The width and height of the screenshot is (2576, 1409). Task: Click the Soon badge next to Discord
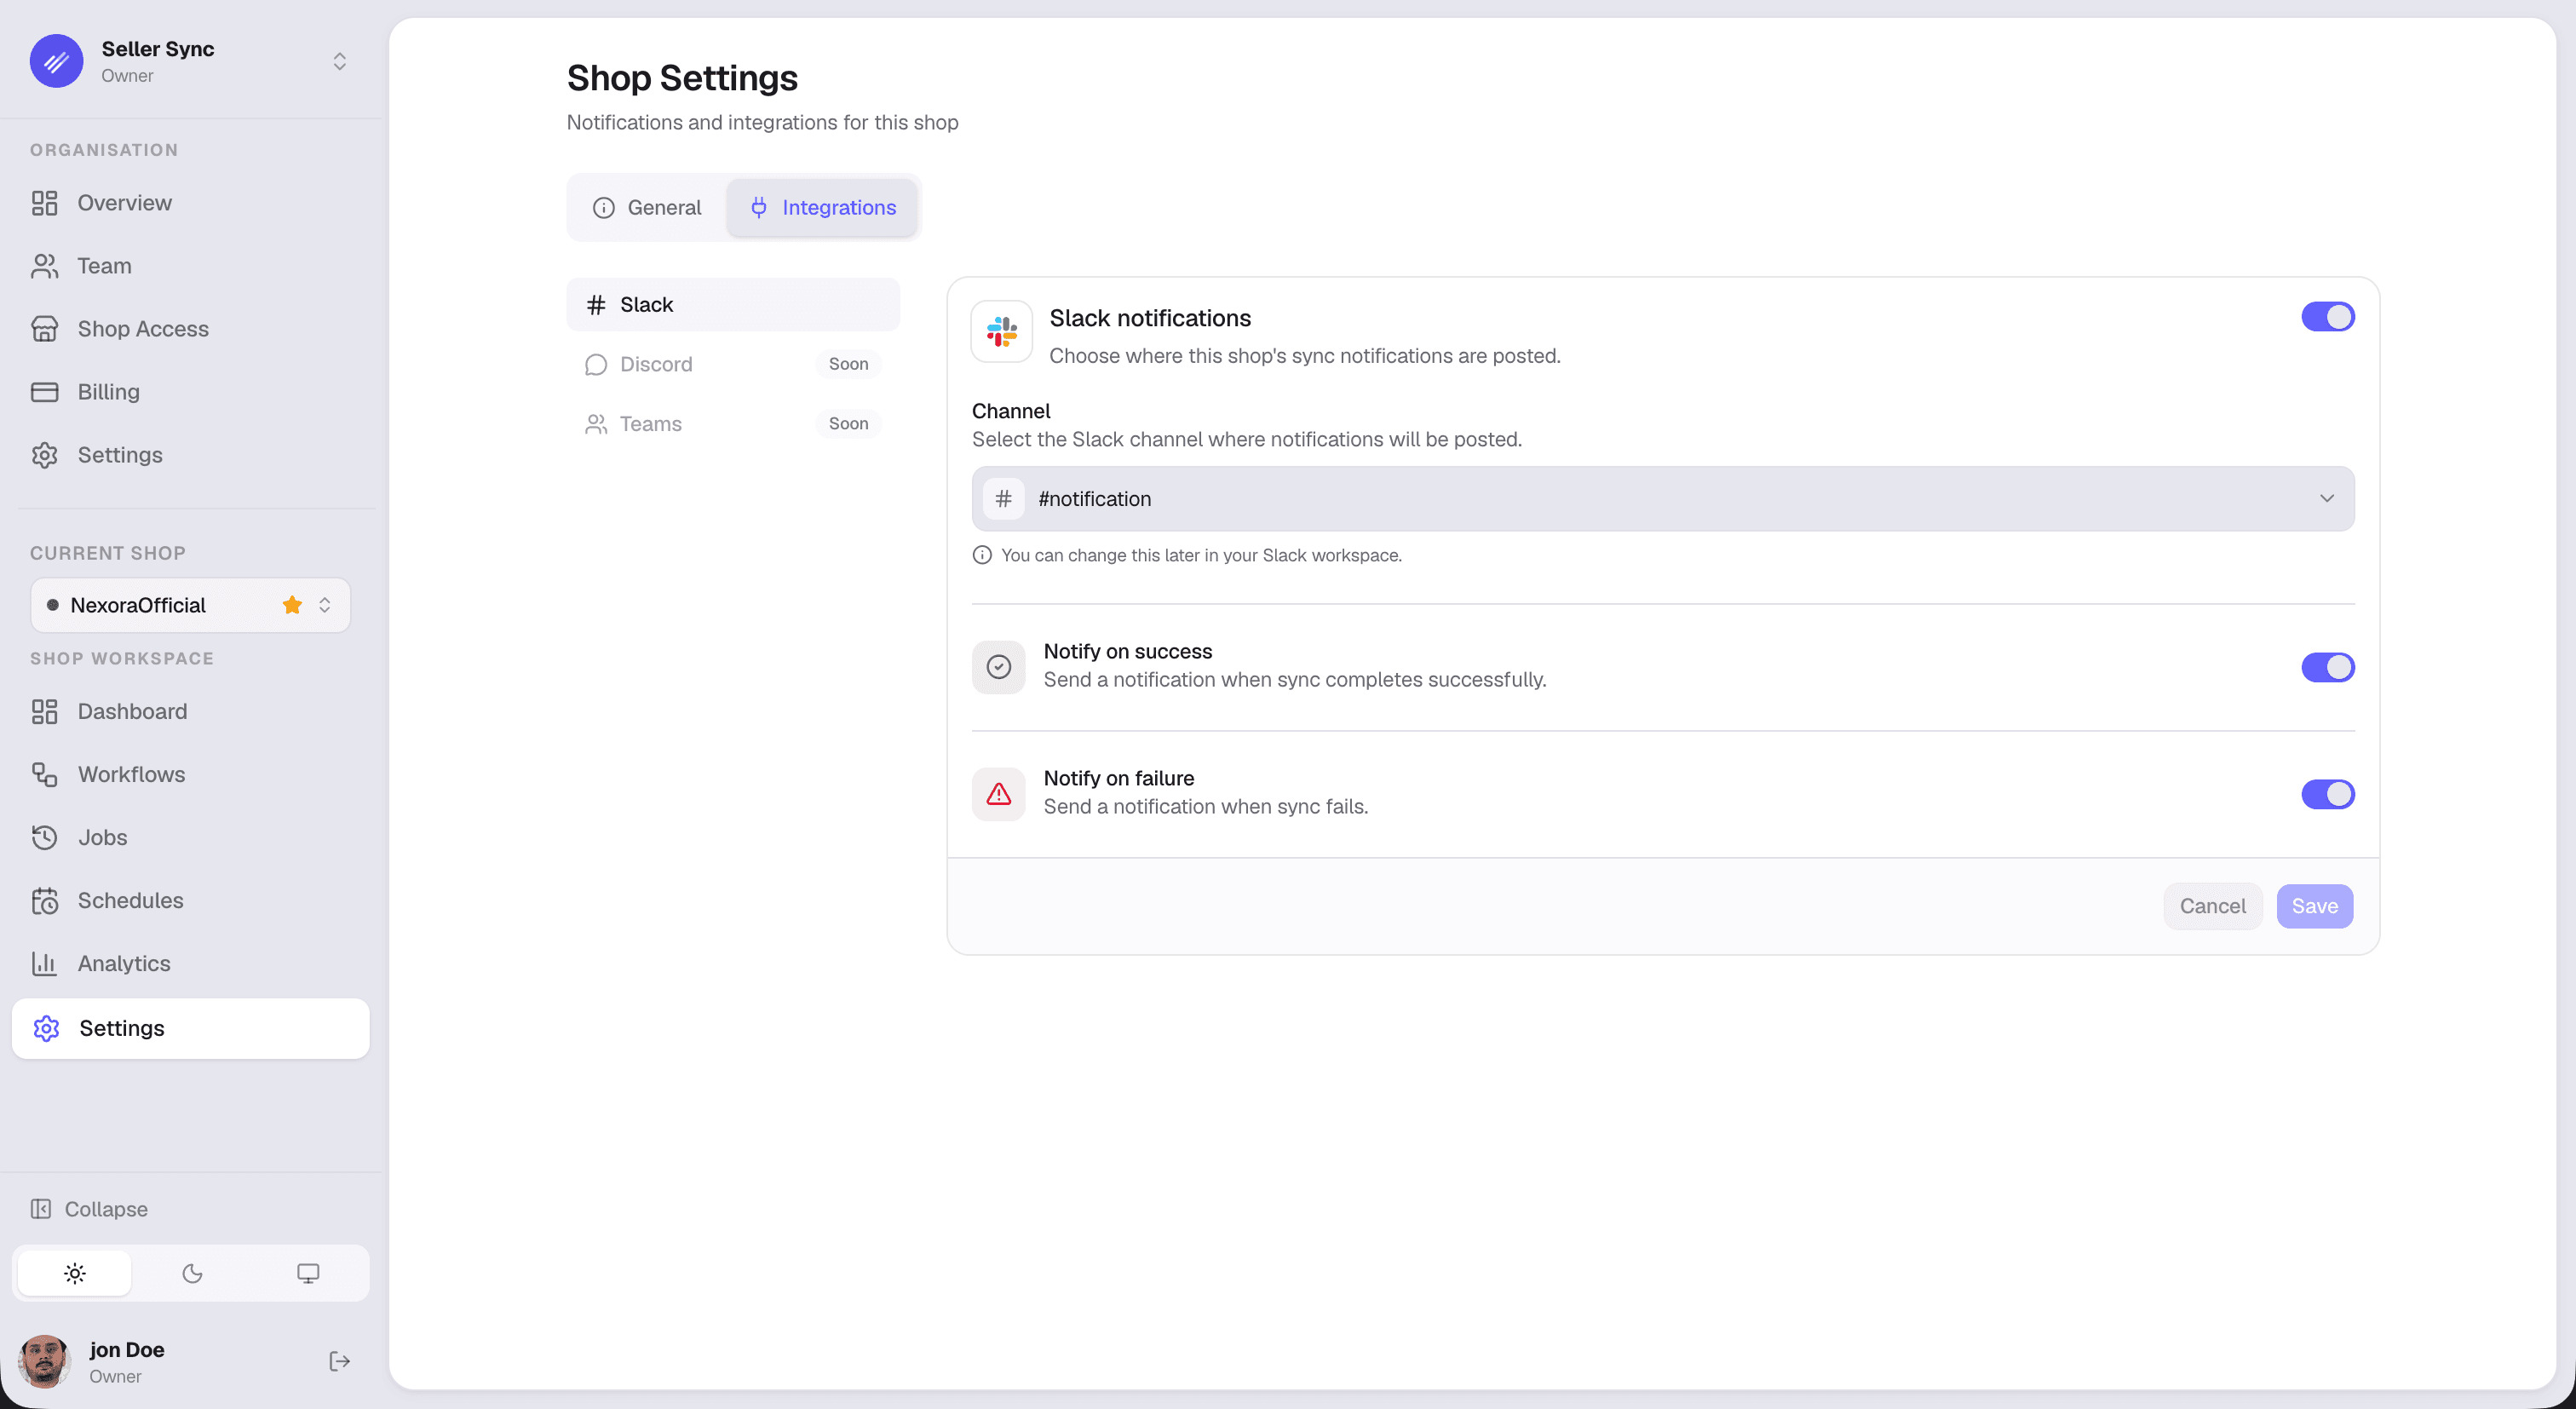point(848,364)
